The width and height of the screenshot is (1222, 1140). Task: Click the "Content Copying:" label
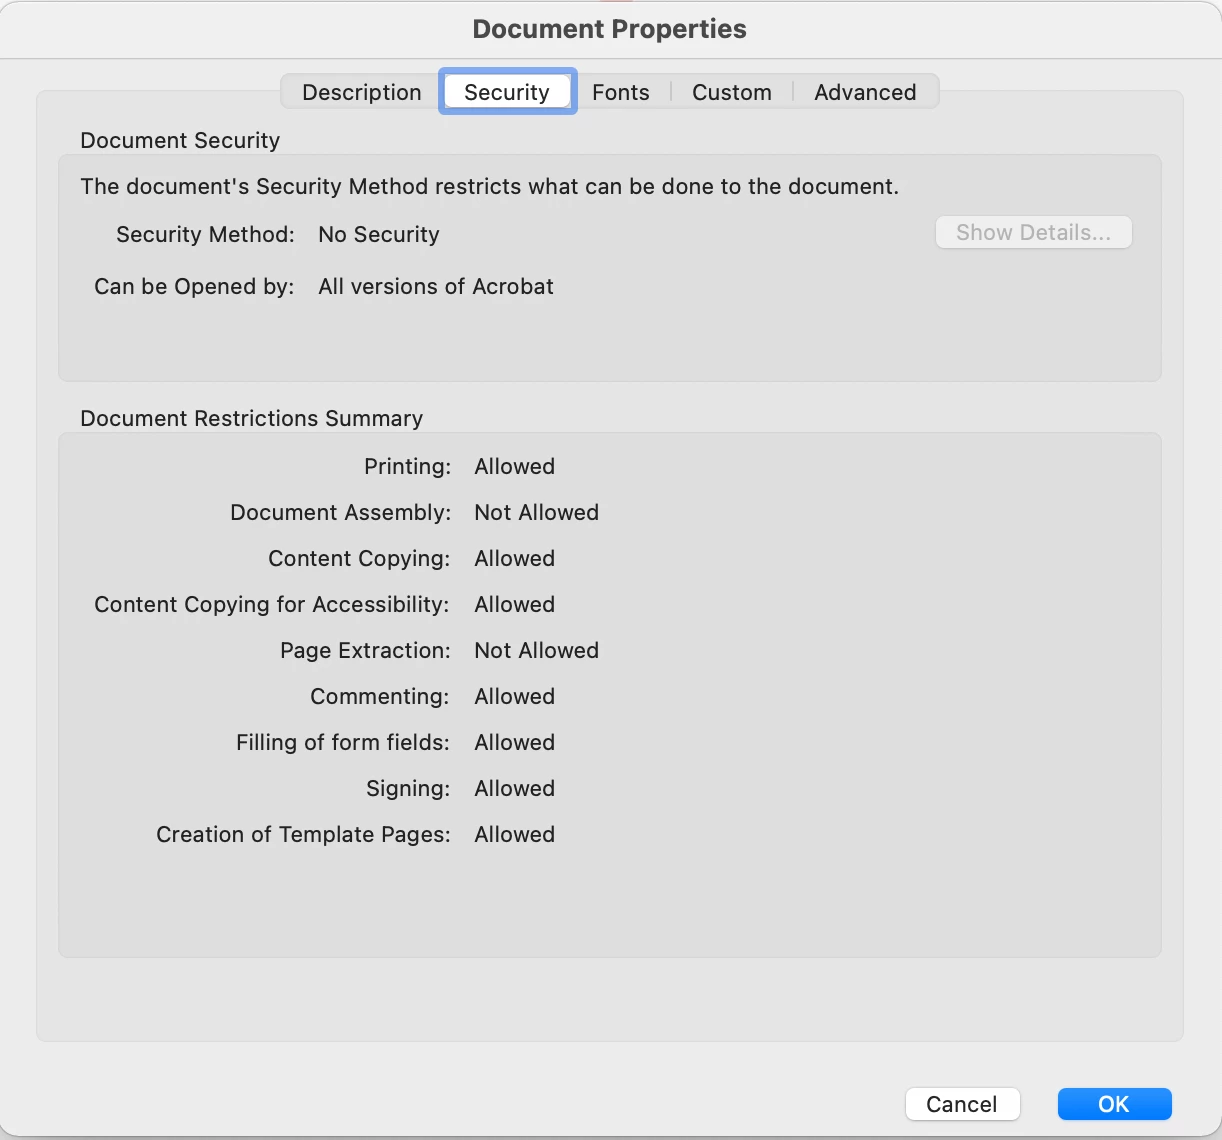point(359,558)
